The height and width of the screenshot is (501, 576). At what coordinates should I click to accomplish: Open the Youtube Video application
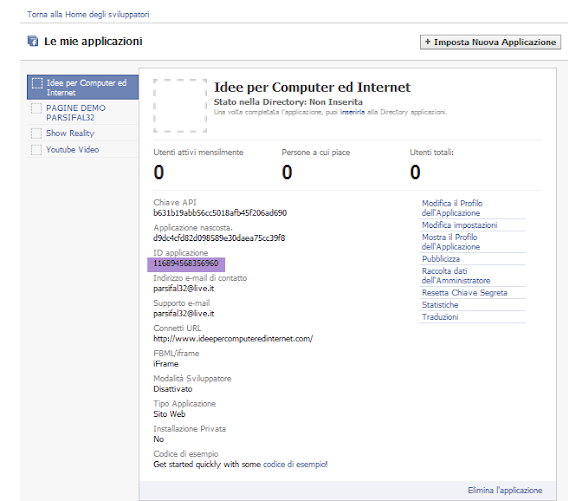(72, 149)
